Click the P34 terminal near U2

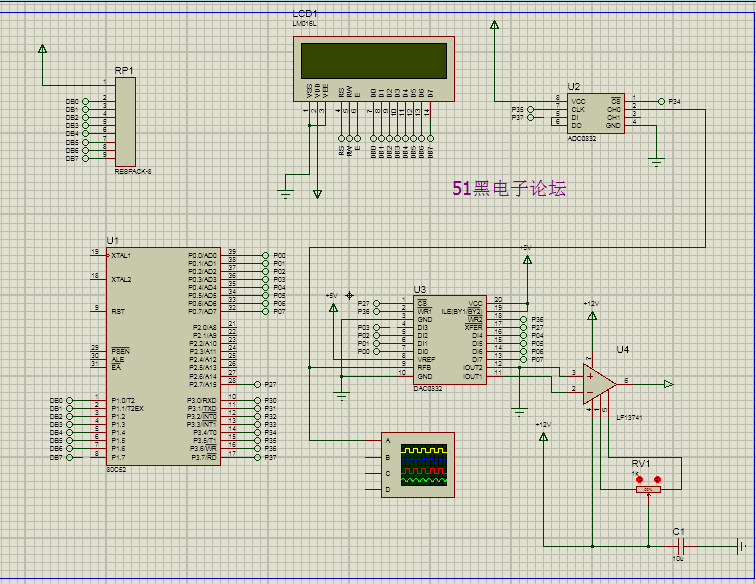pos(662,101)
